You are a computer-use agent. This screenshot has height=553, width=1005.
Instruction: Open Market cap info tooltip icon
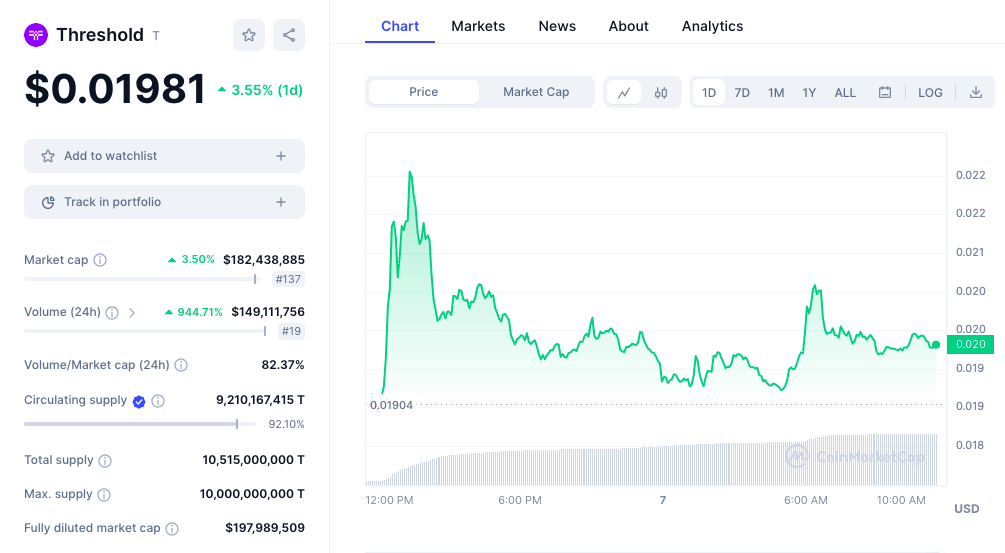[100, 260]
